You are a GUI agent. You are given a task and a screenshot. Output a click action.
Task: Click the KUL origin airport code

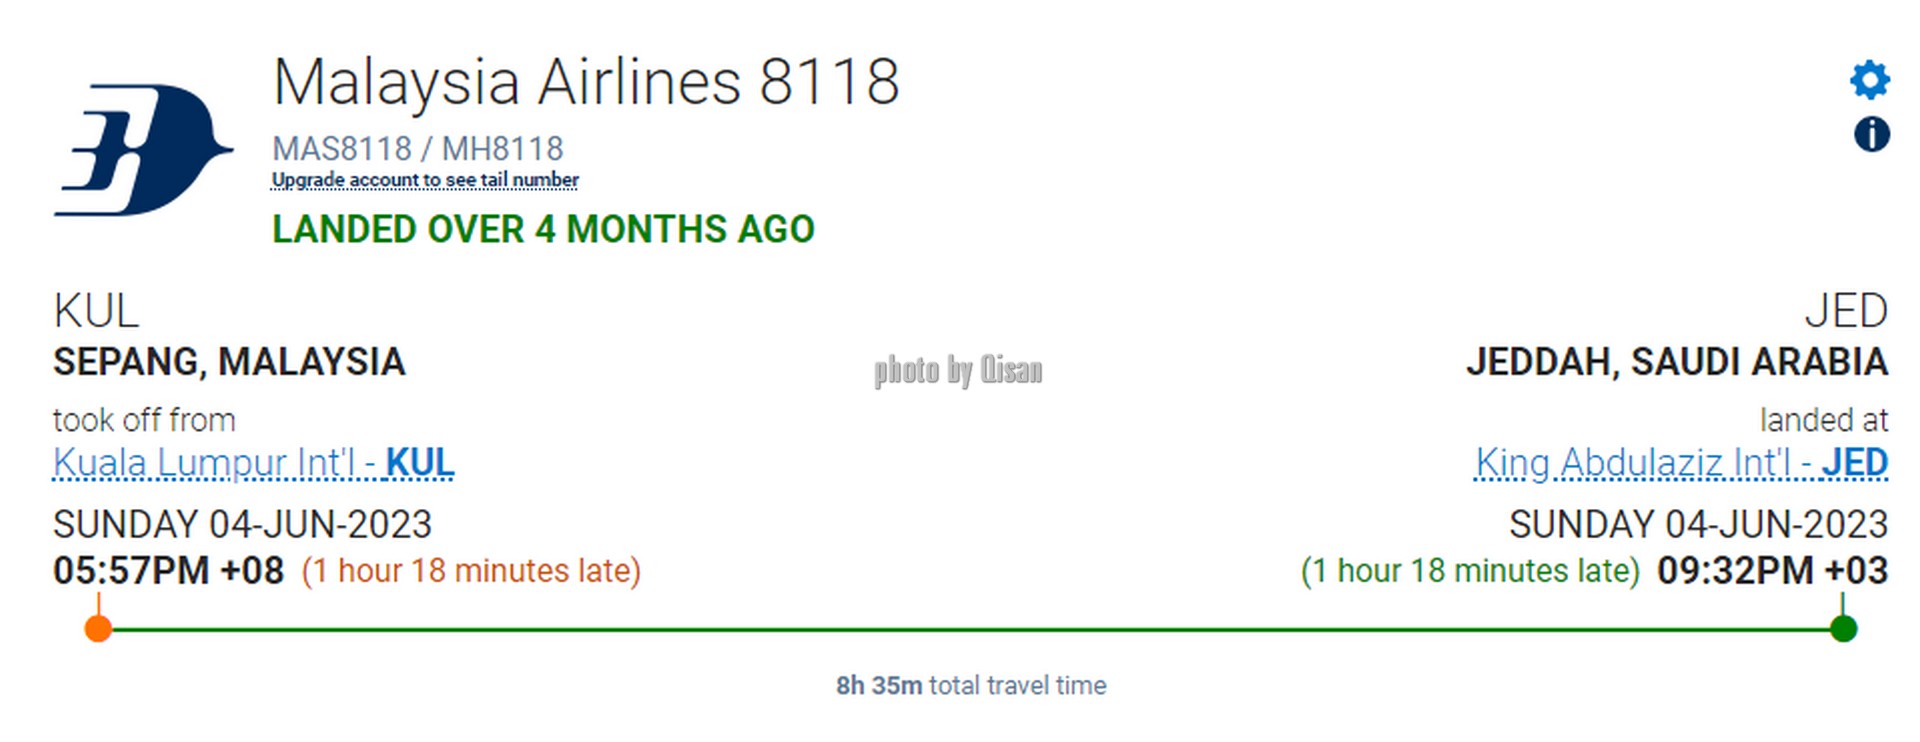tap(96, 311)
